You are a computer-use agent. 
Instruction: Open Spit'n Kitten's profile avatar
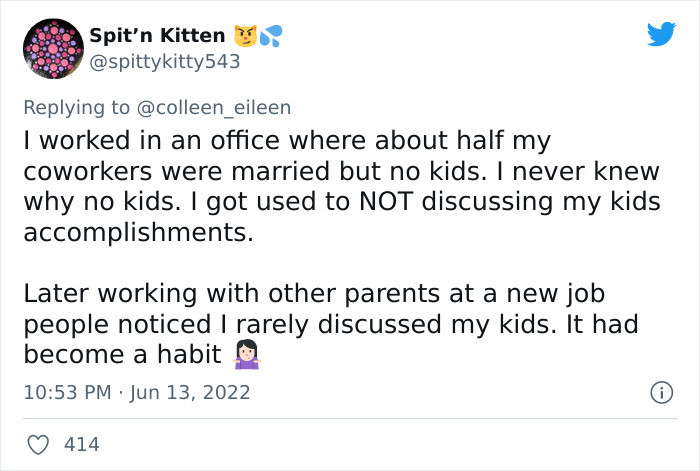pyautogui.click(x=53, y=50)
